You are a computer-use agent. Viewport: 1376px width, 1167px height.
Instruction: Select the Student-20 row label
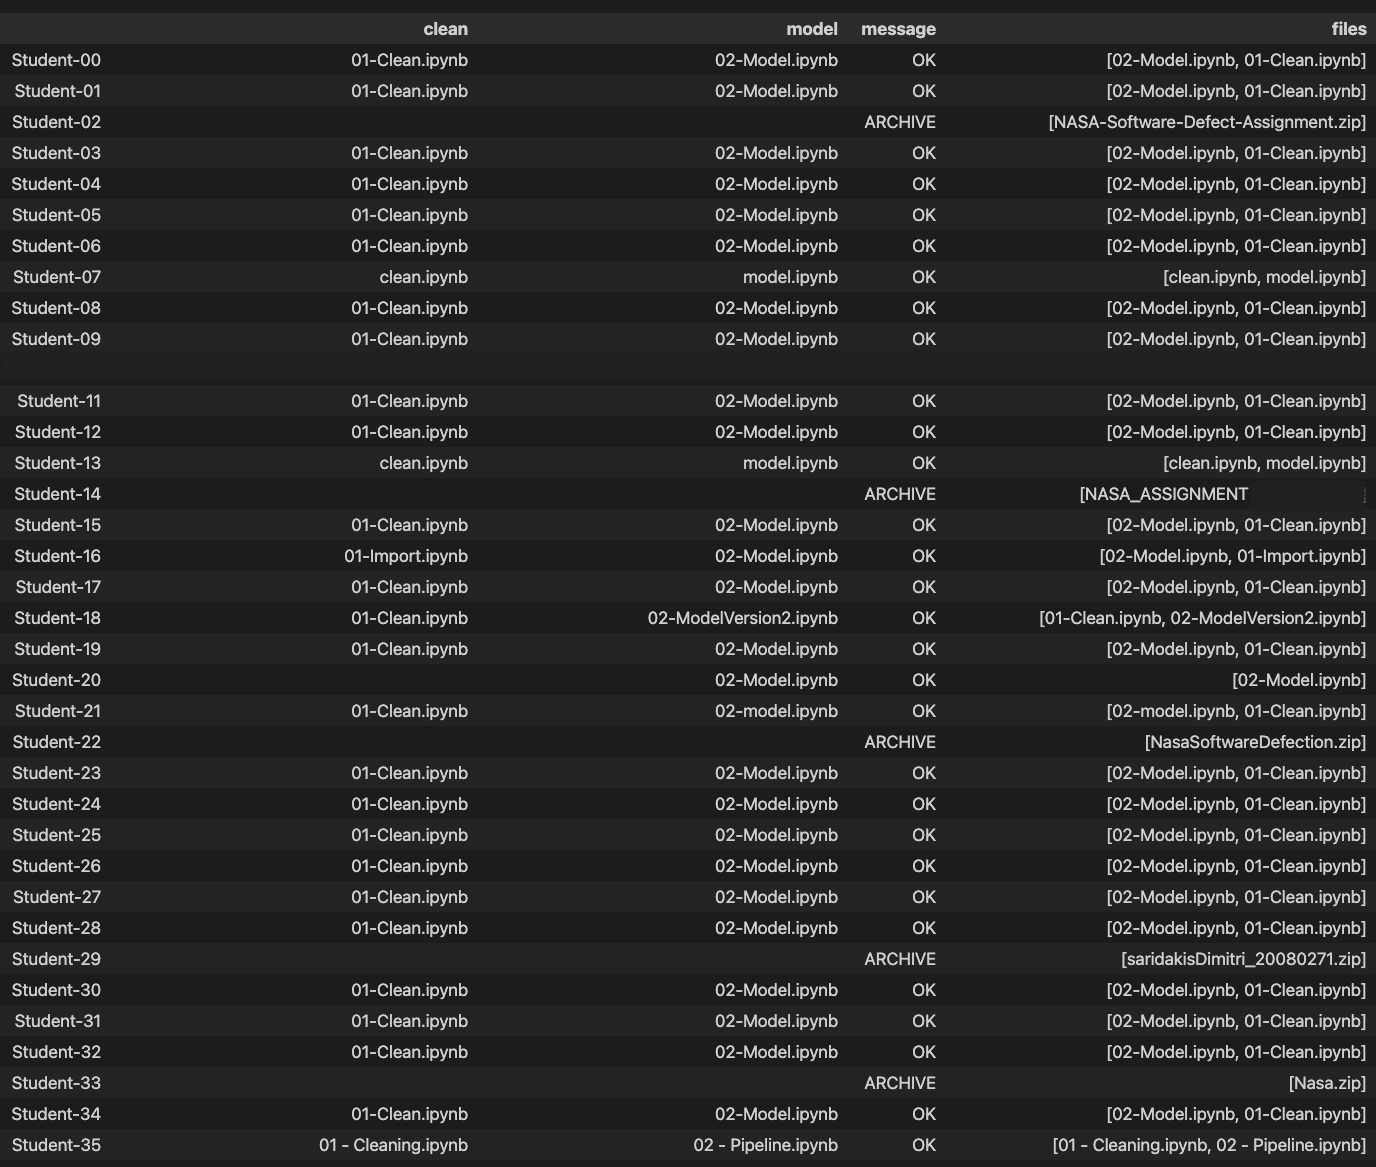[x=56, y=680]
